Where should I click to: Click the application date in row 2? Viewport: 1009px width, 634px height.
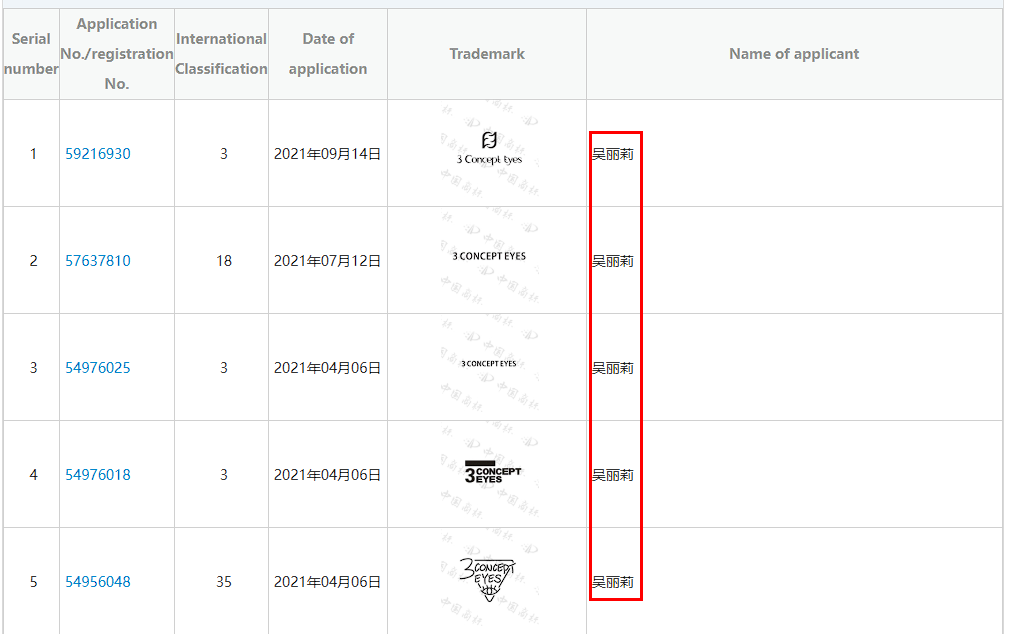[328, 261]
